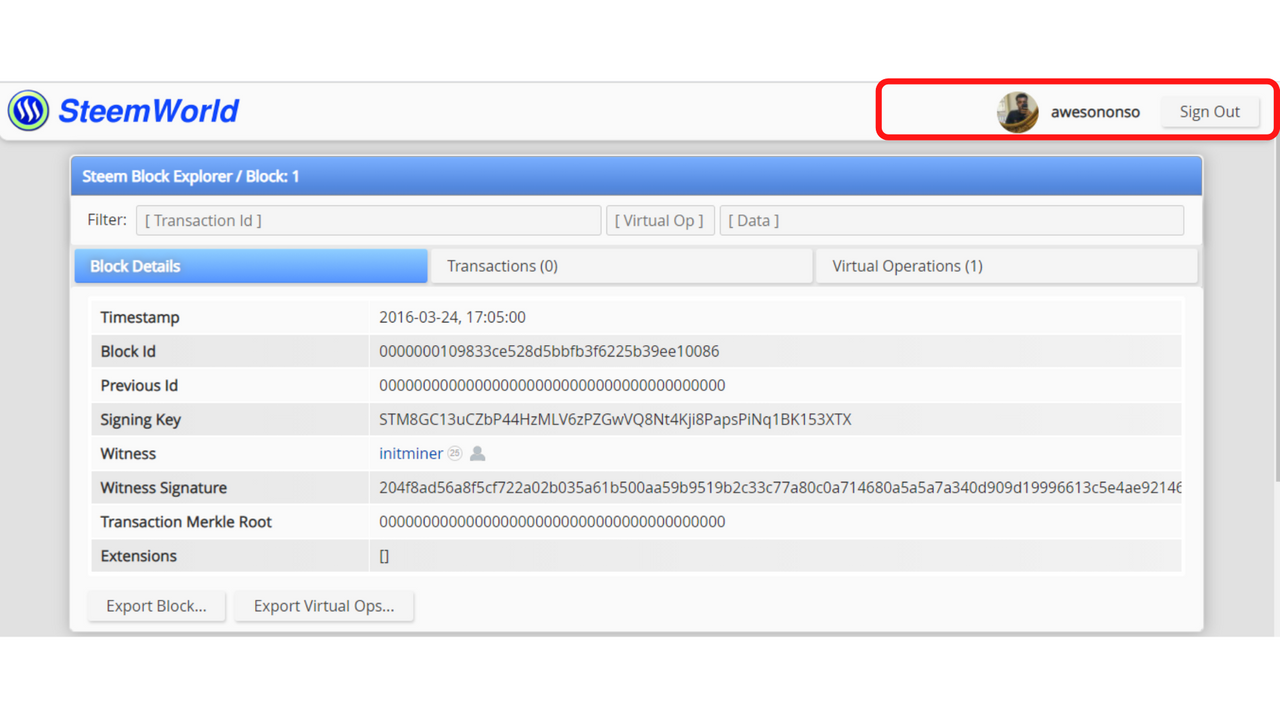The height and width of the screenshot is (720, 1280).
Task: Select the awesononso username
Action: [1095, 112]
